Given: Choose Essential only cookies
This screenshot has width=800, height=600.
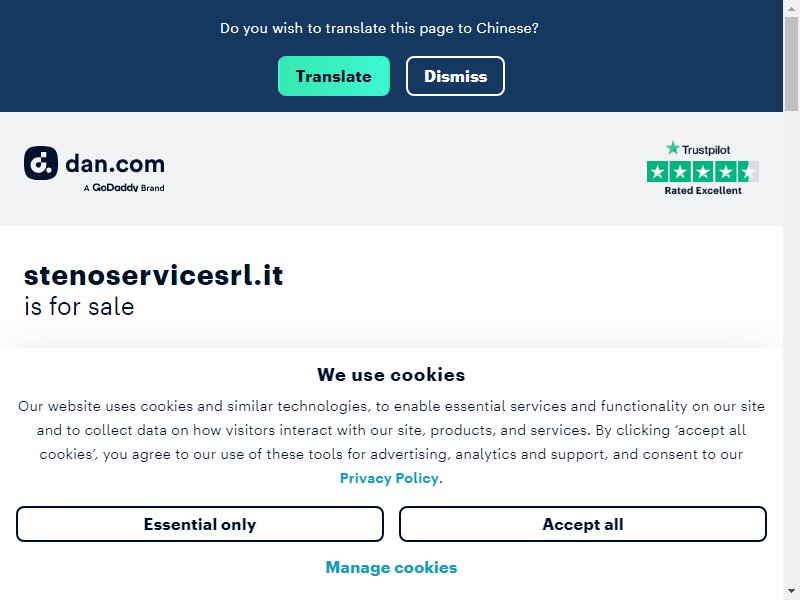Looking at the screenshot, I should 199,524.
